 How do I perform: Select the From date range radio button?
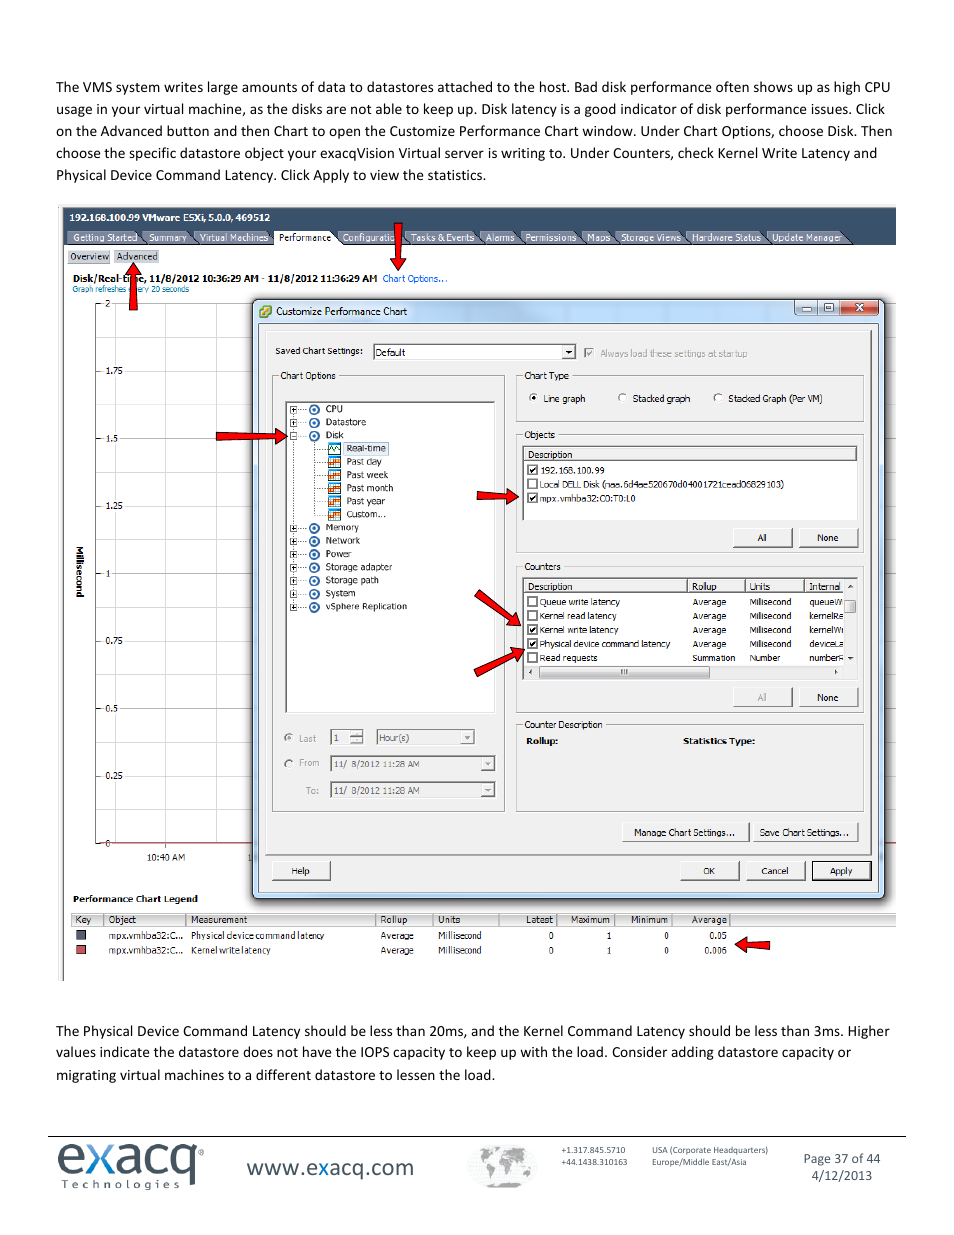tap(289, 763)
